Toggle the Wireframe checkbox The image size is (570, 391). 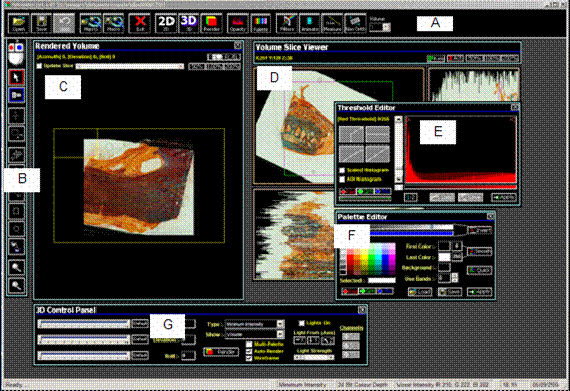(x=249, y=358)
